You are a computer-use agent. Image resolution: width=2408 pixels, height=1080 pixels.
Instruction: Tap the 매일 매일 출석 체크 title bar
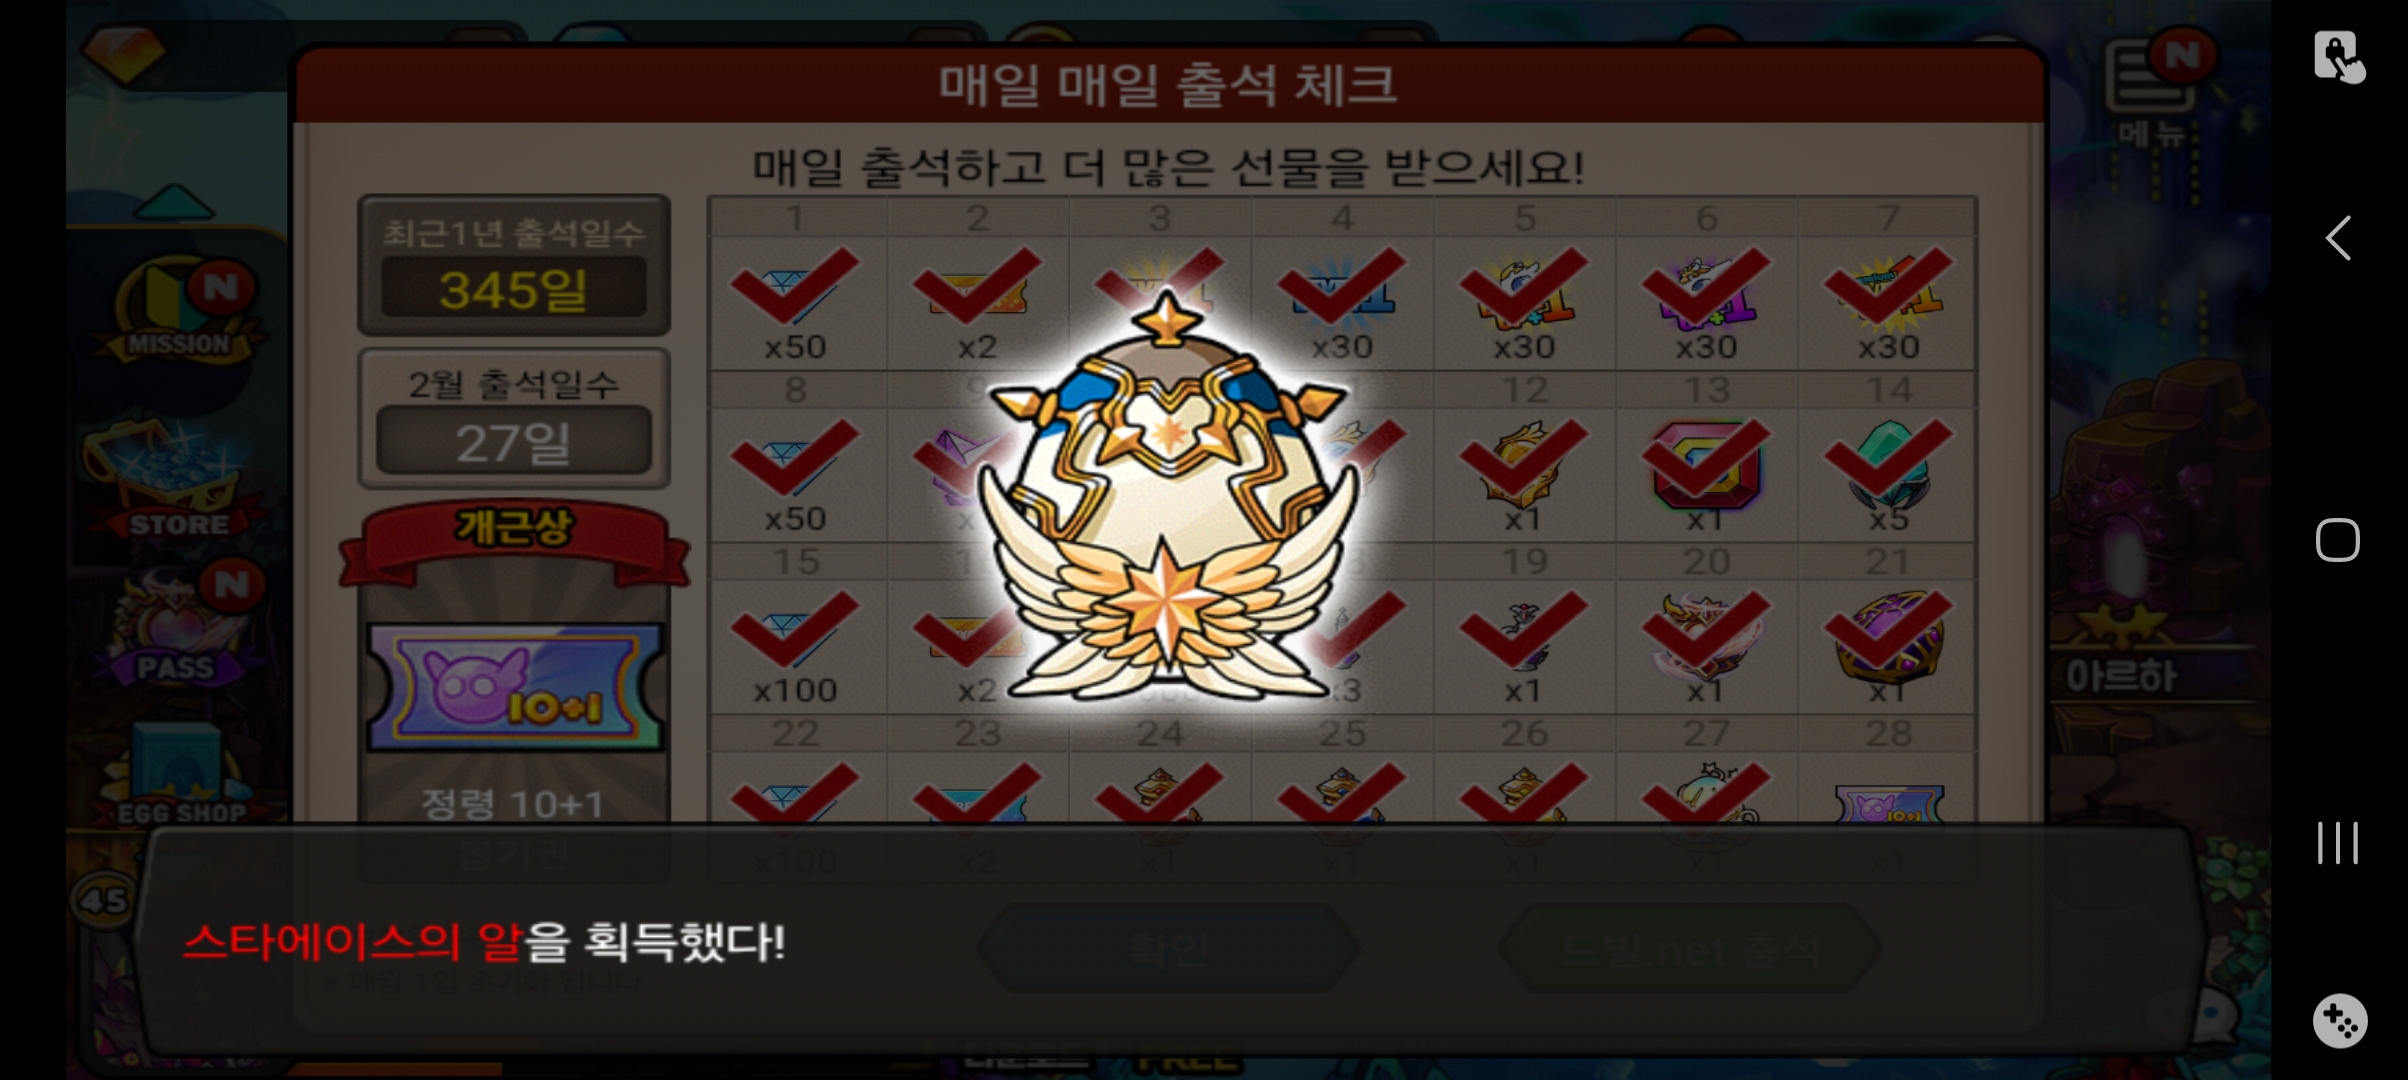(1168, 84)
